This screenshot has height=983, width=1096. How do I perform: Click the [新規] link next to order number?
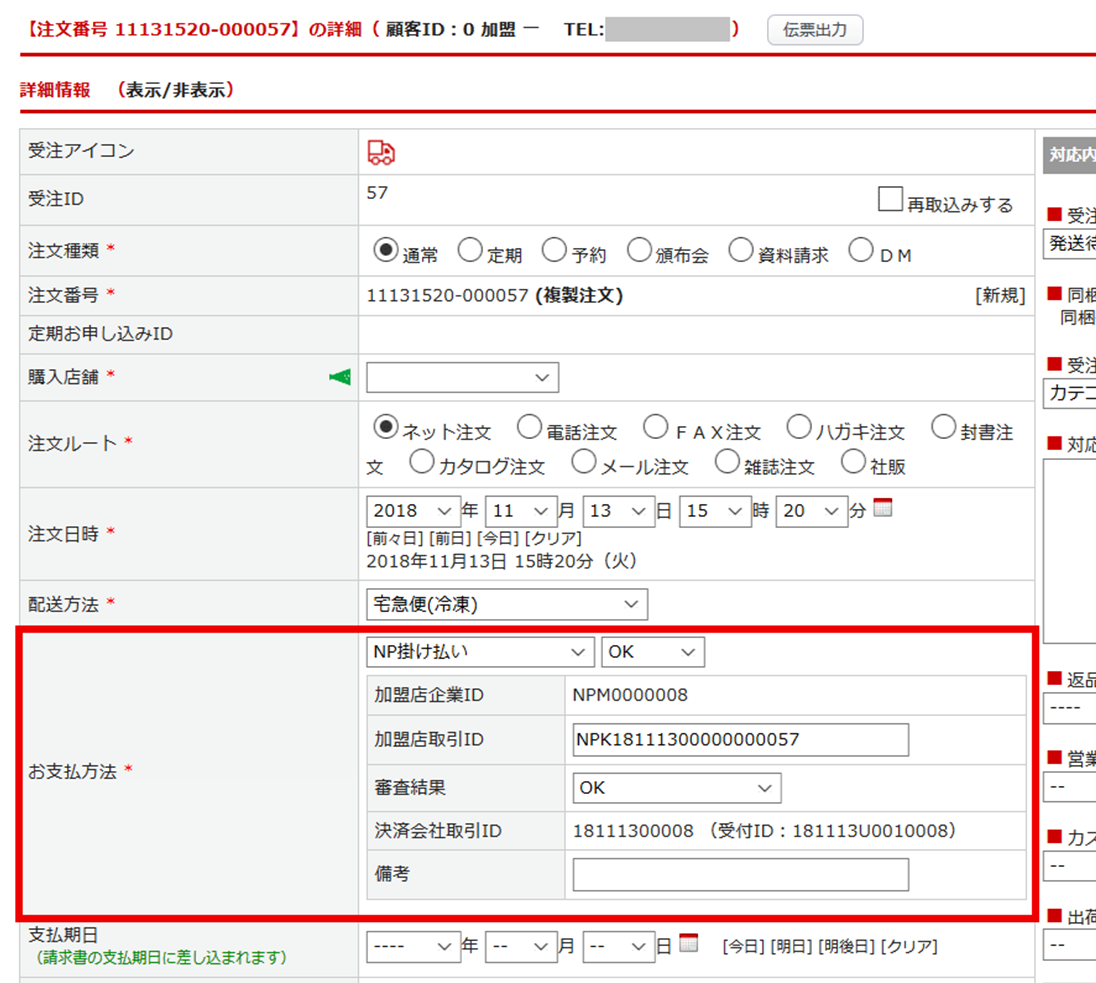pos(1000,296)
